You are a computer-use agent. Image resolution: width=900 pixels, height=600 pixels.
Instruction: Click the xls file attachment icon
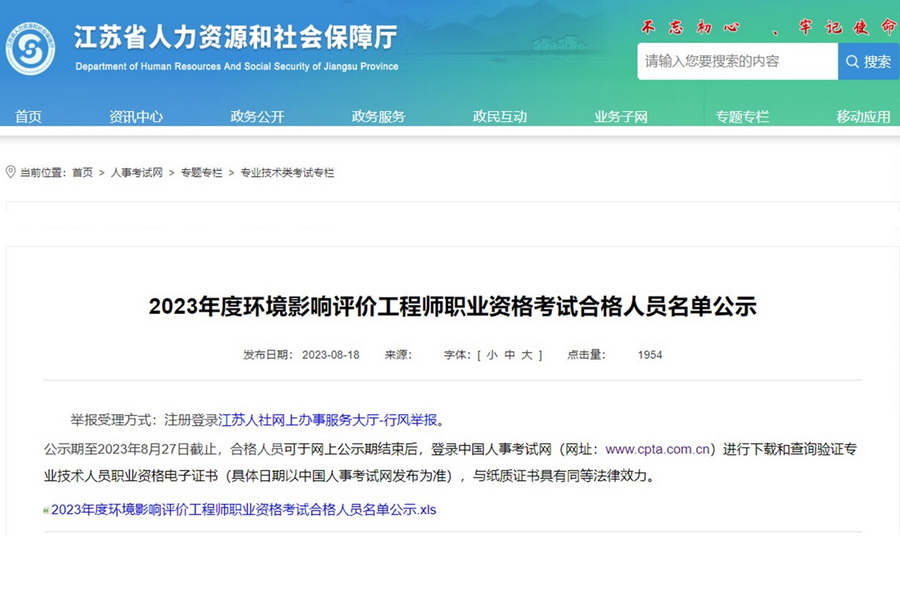click(46, 510)
